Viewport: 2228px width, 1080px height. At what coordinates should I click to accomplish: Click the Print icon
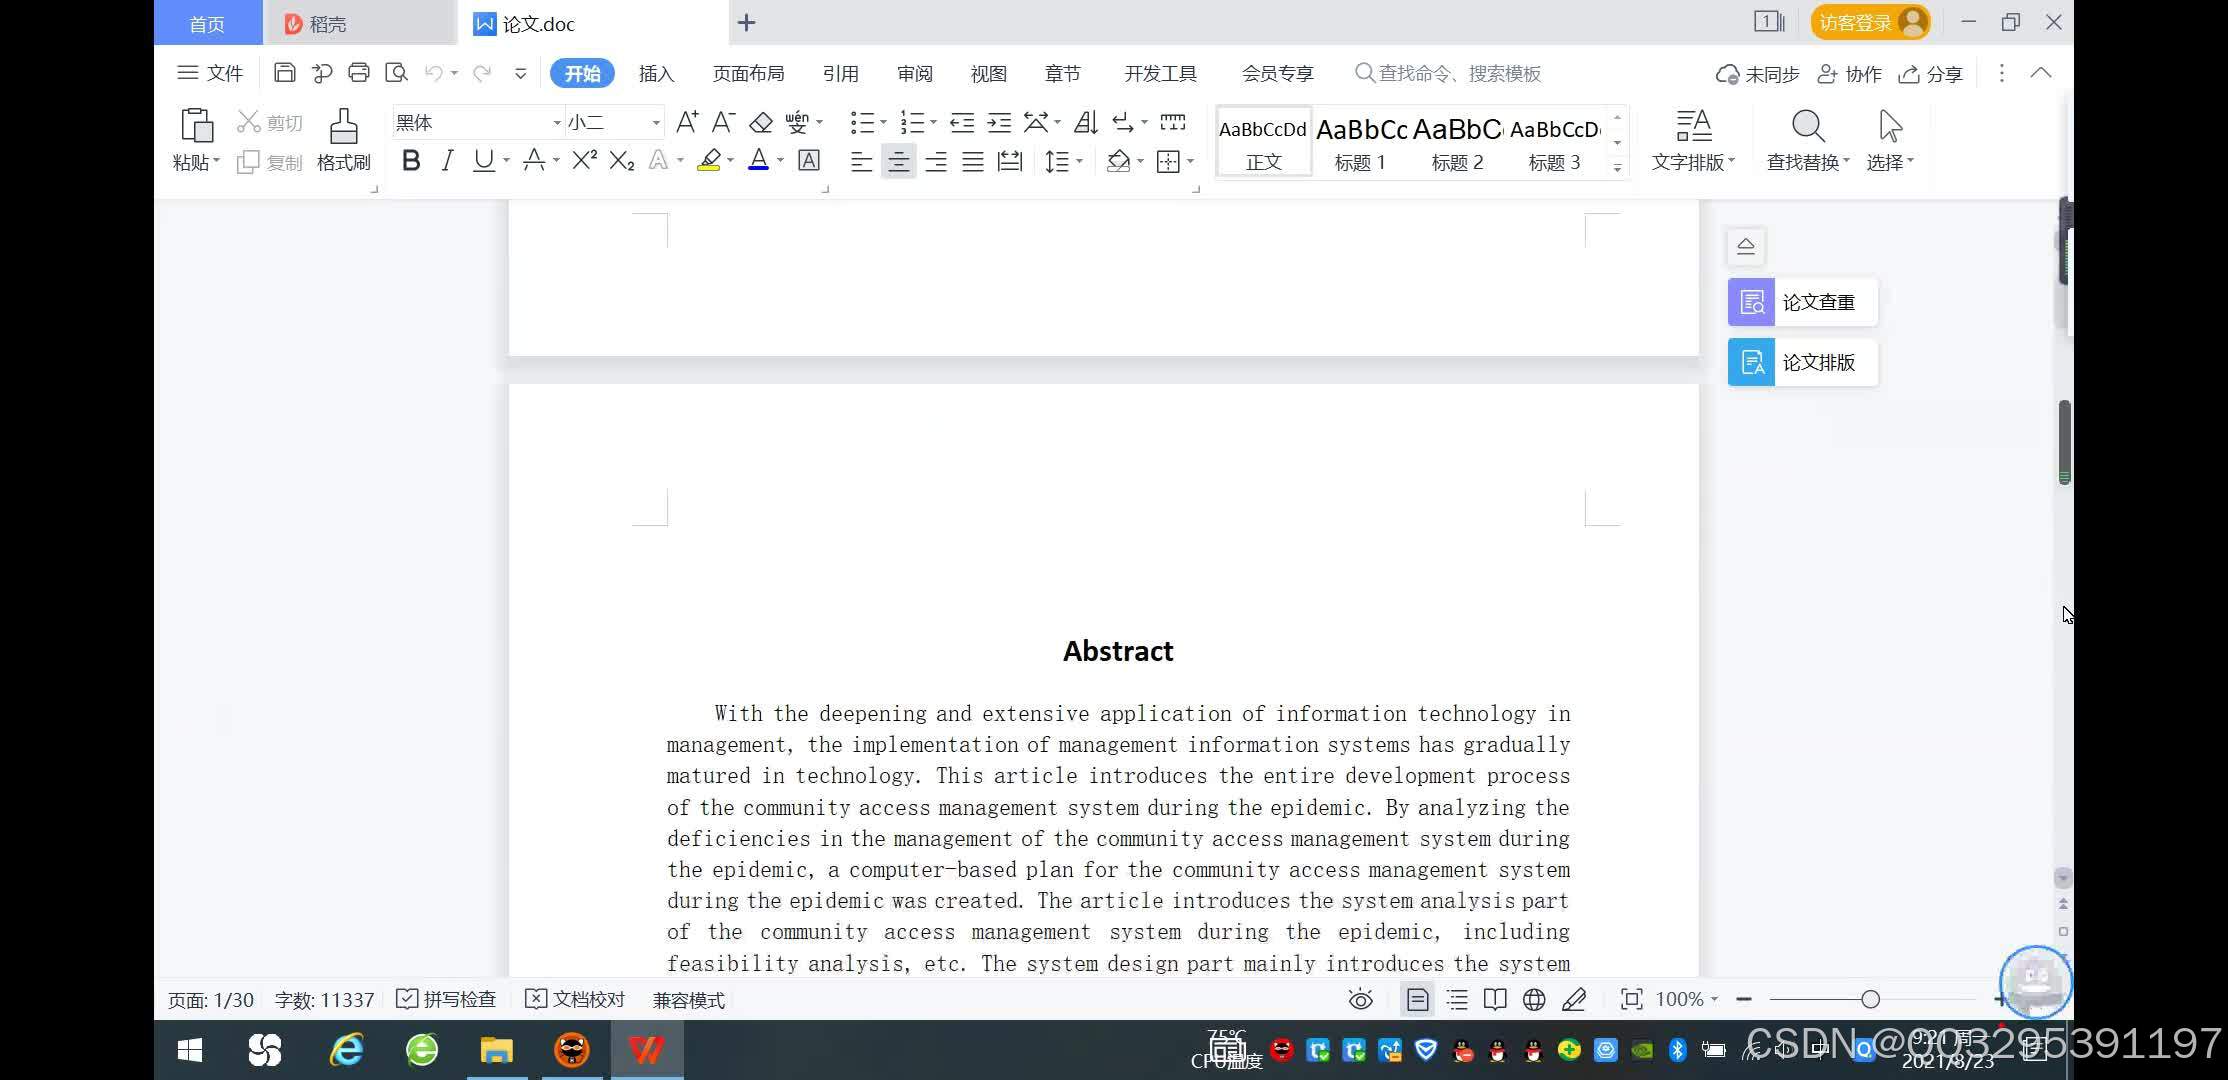tap(358, 73)
